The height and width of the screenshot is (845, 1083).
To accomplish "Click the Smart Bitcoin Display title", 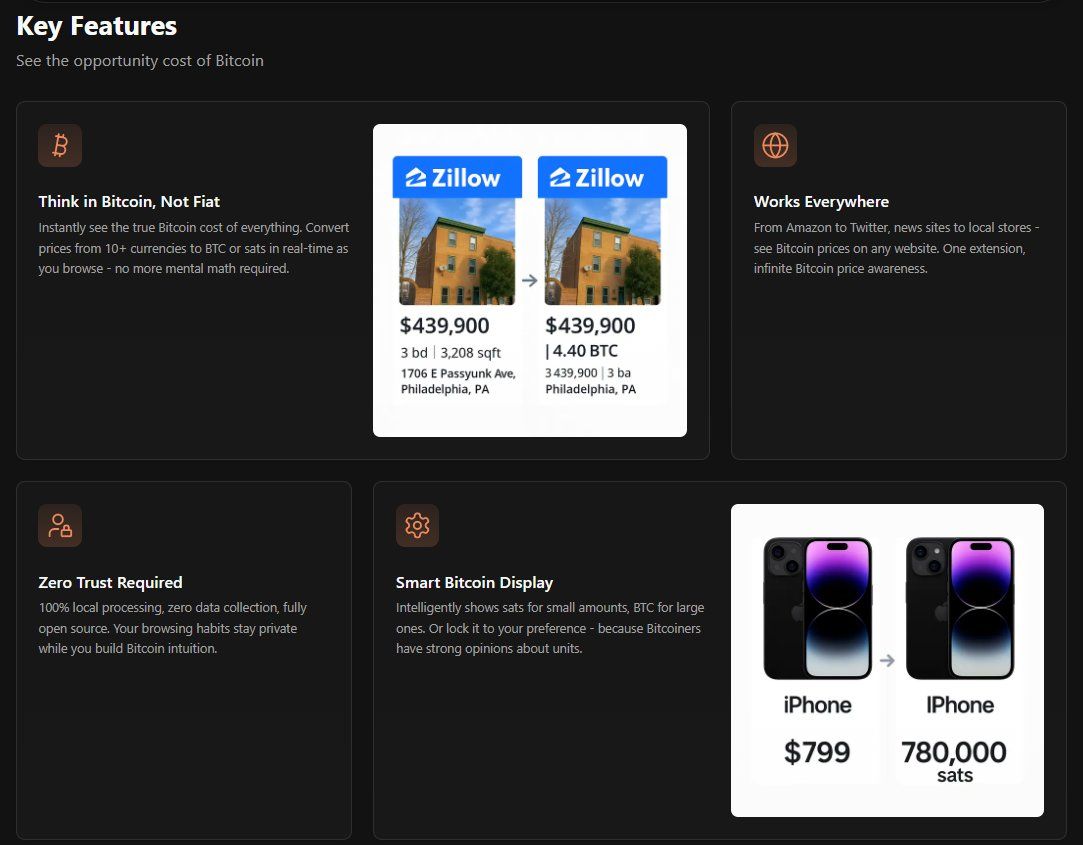I will click(474, 583).
